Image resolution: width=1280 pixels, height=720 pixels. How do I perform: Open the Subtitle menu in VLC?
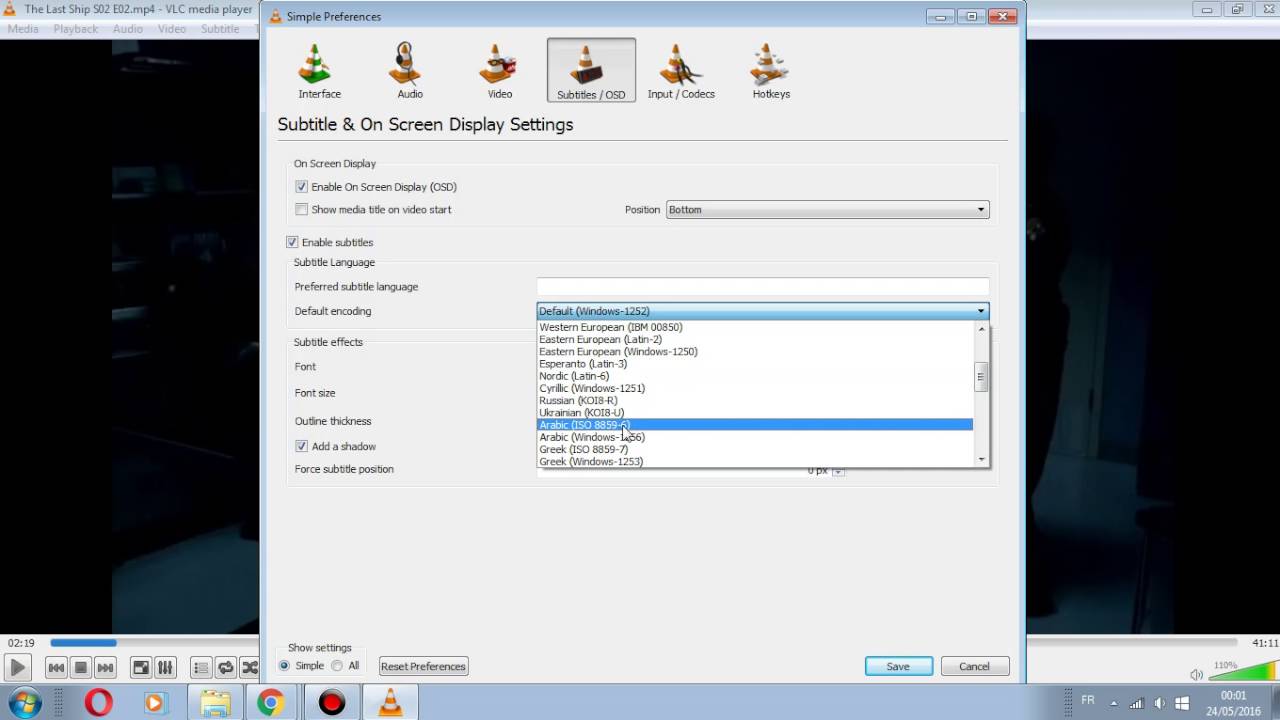point(220,29)
